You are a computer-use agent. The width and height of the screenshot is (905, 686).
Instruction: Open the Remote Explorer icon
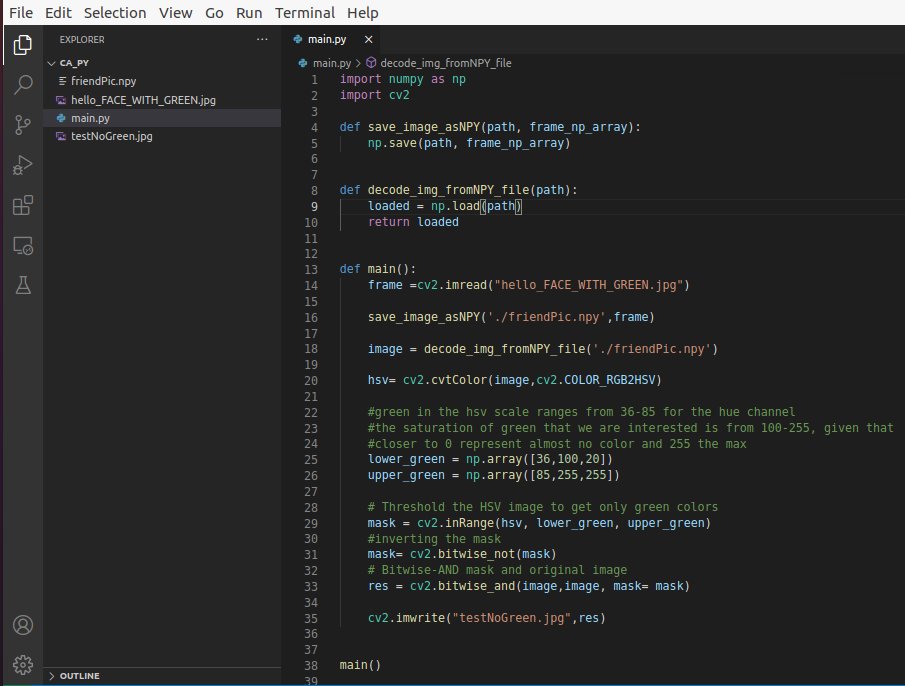point(23,246)
